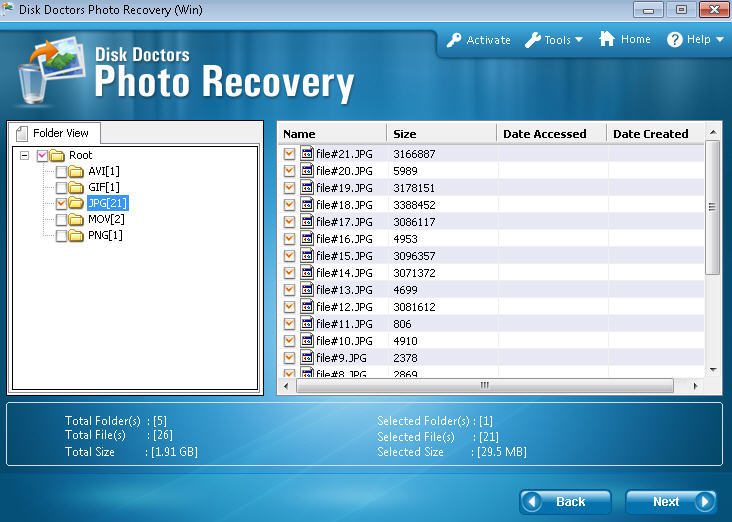The width and height of the screenshot is (732, 522).
Task: Click the image icon of file#14.JPG
Action: (307, 272)
